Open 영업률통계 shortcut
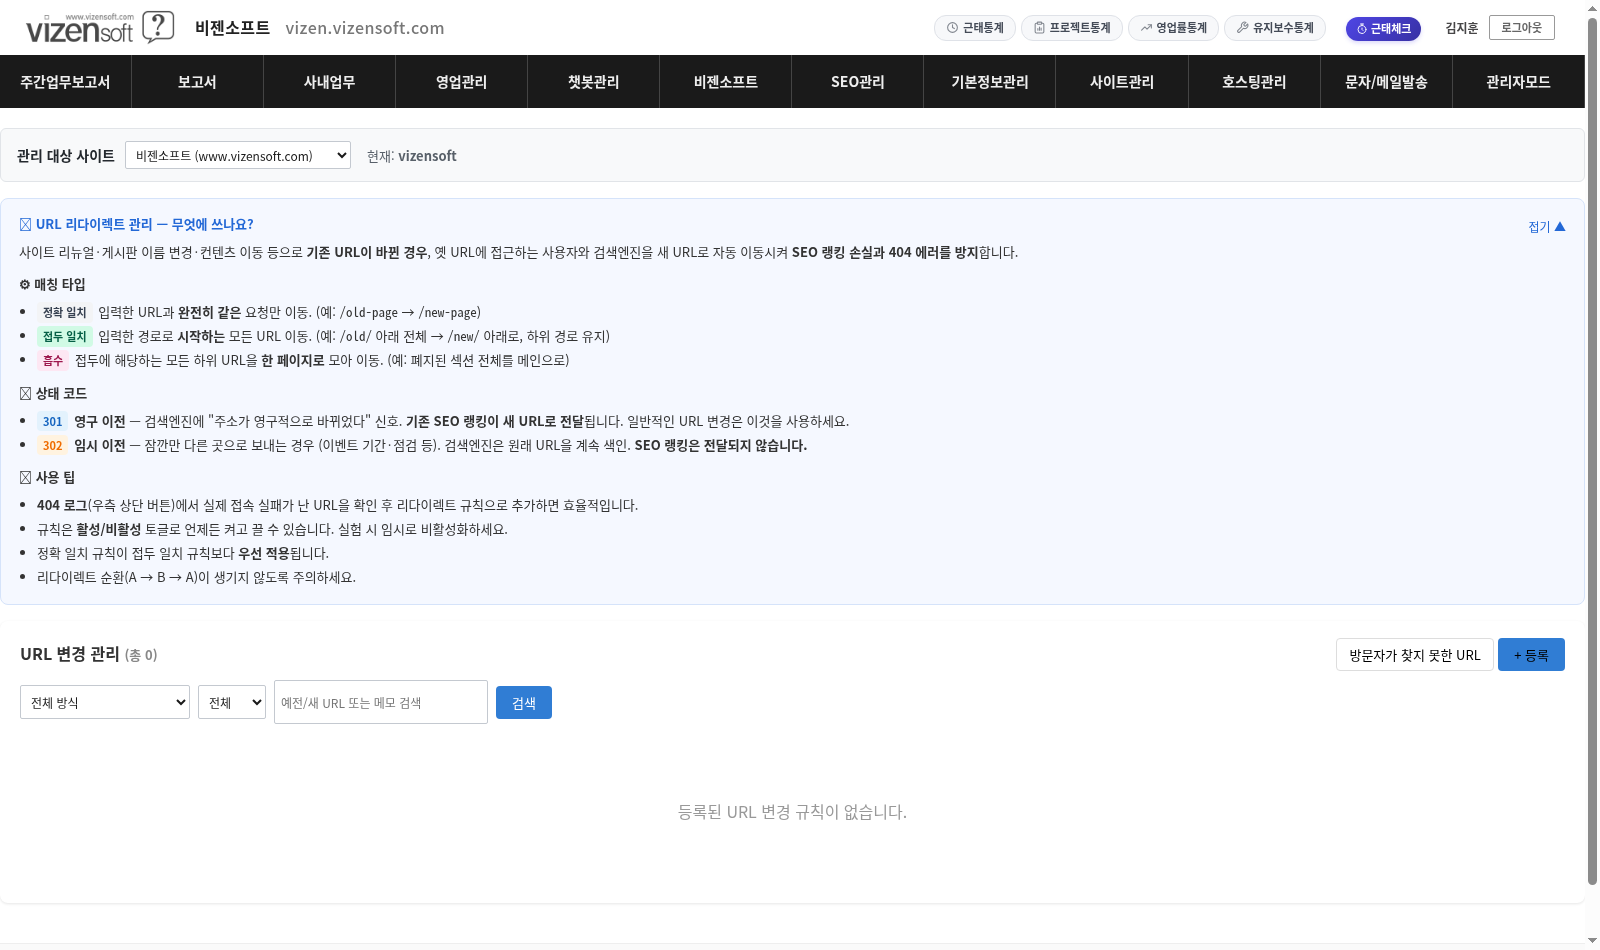The height and width of the screenshot is (950, 1600). [1173, 28]
